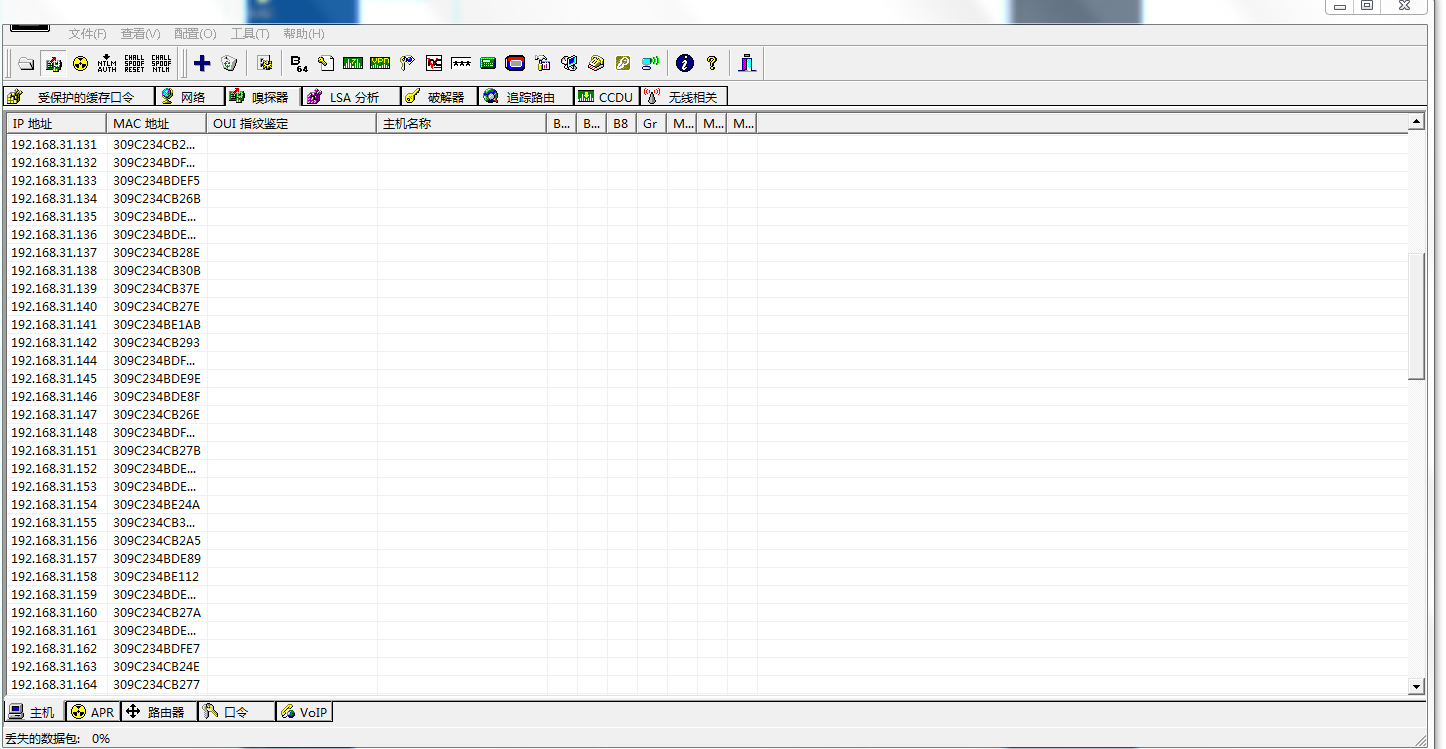This screenshot has height=749, width=1446.
Task: Open the blue About info icon
Action: [x=685, y=63]
